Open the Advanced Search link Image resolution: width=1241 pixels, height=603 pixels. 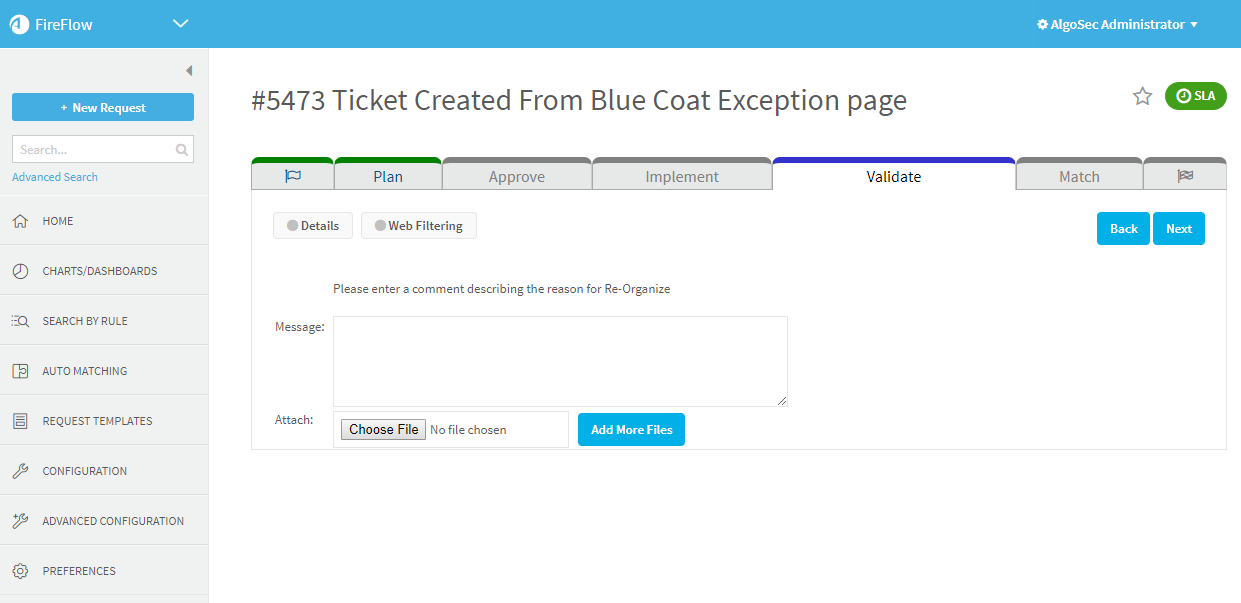pyautogui.click(x=55, y=177)
